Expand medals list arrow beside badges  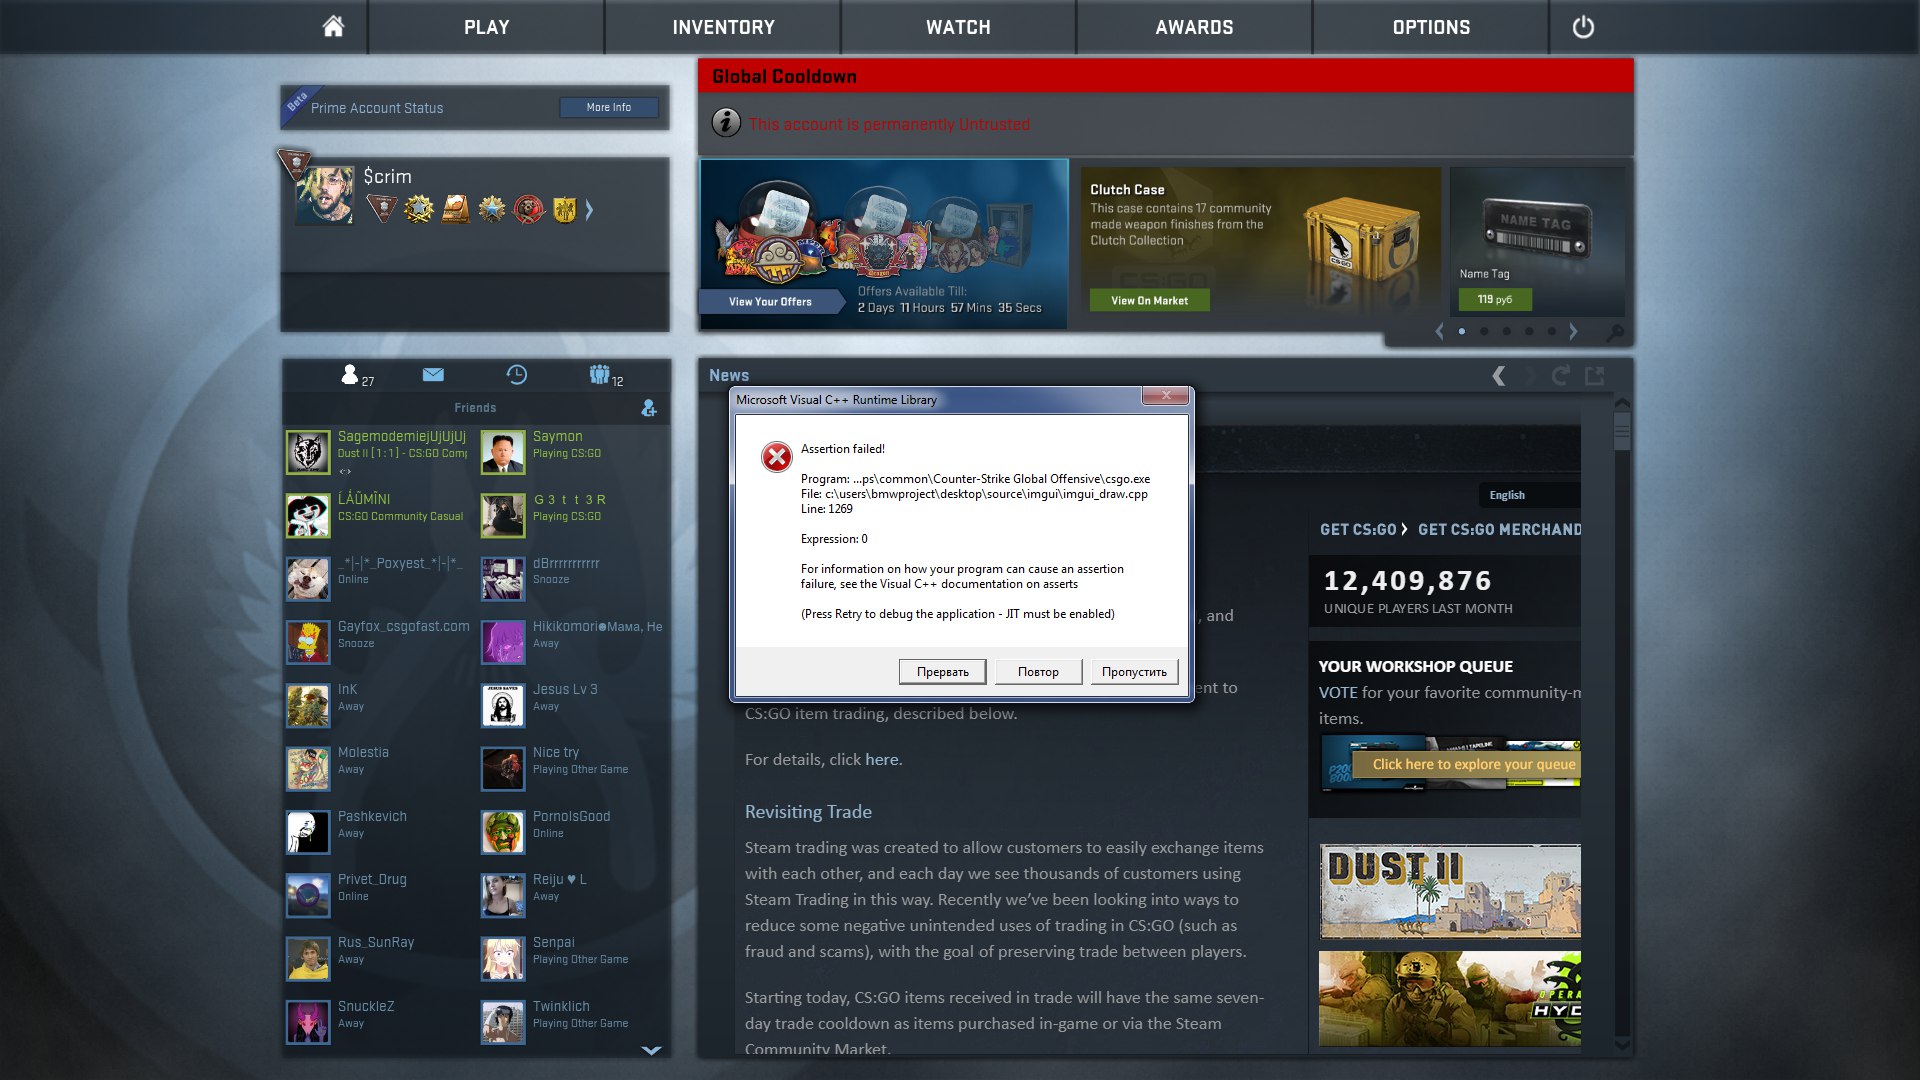[589, 210]
